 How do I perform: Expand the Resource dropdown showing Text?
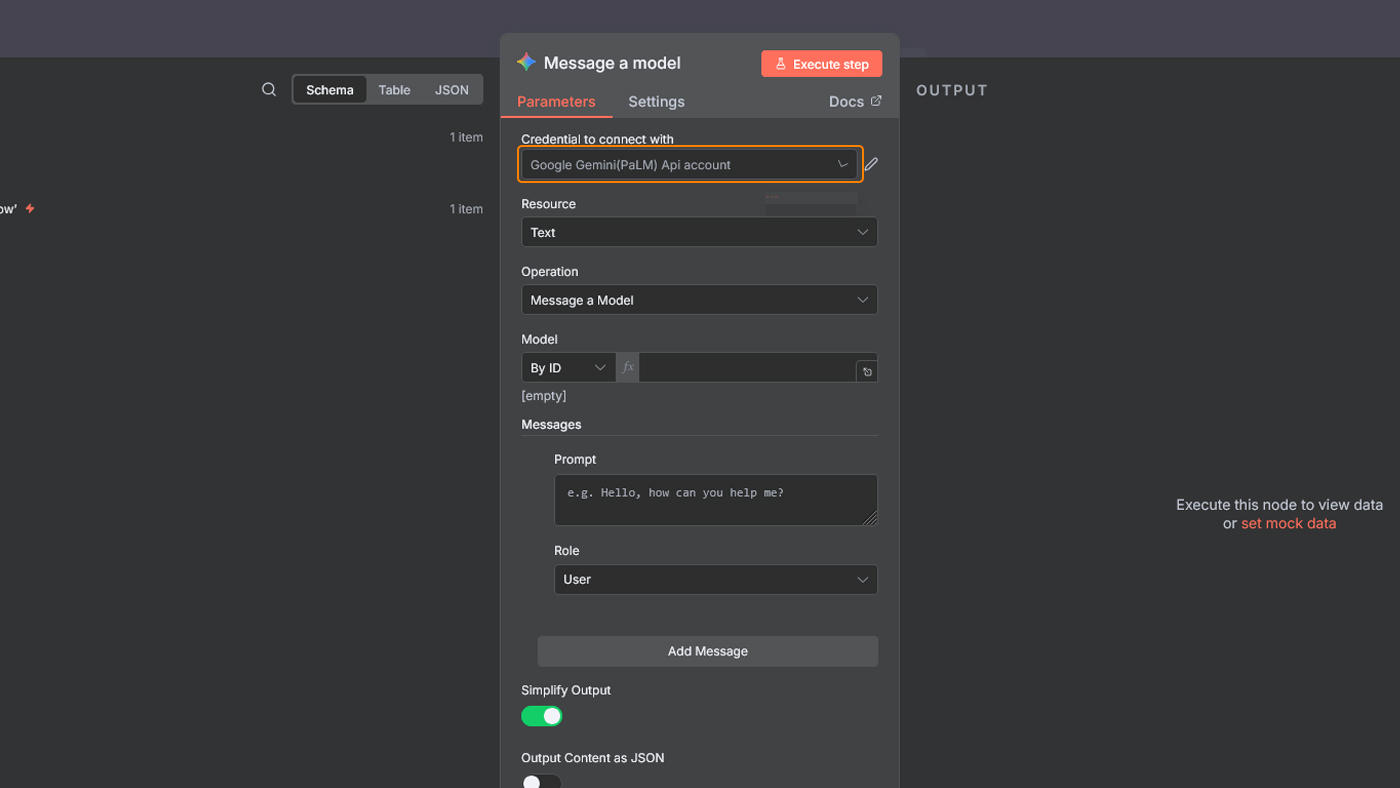pos(699,232)
